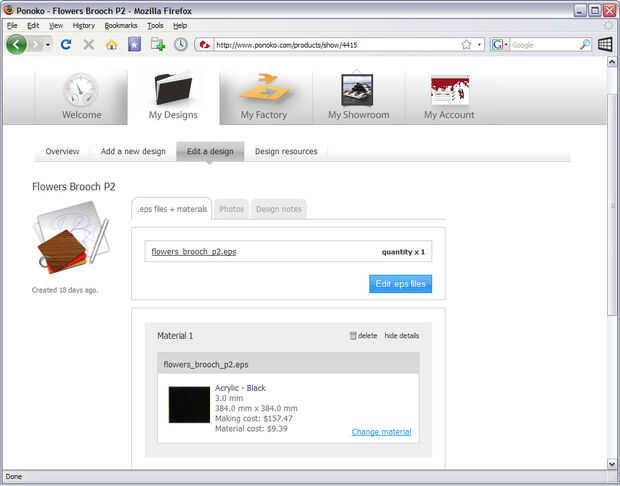Click the new tab page-plus icon
Viewport: 620px width, 486px height.
point(158,44)
